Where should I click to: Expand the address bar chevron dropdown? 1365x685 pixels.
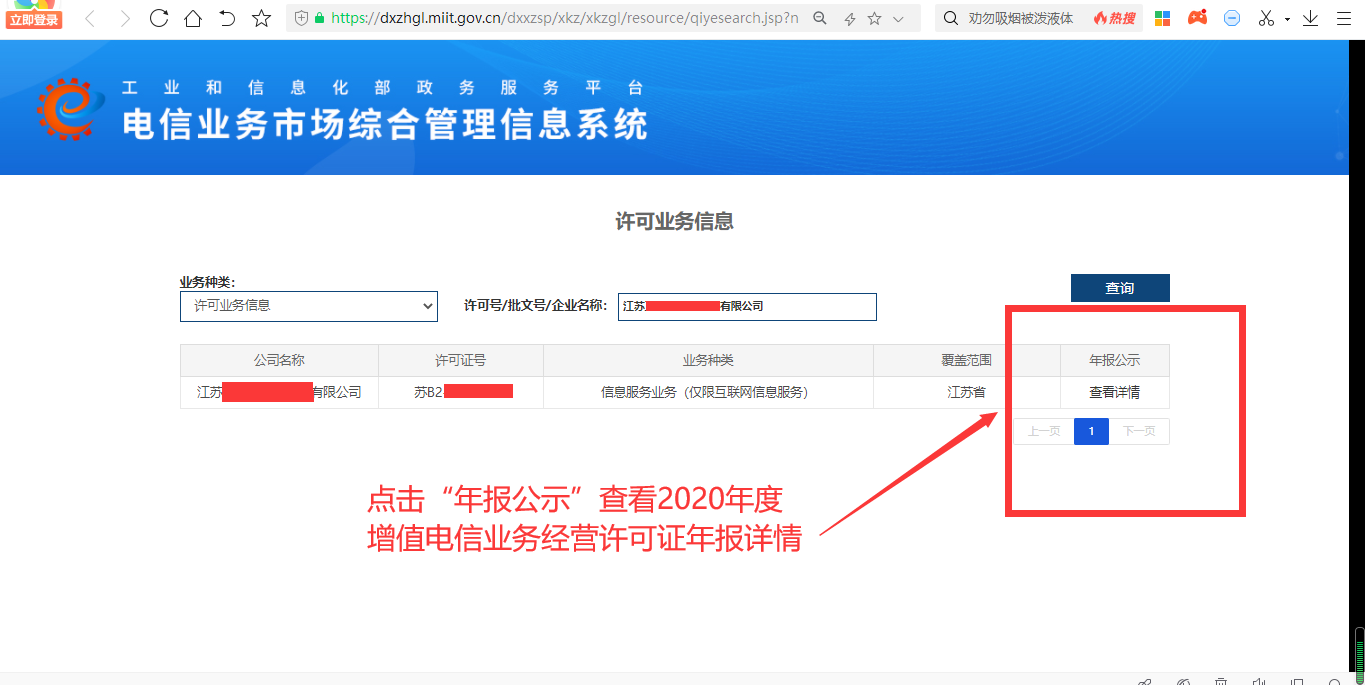click(x=898, y=18)
